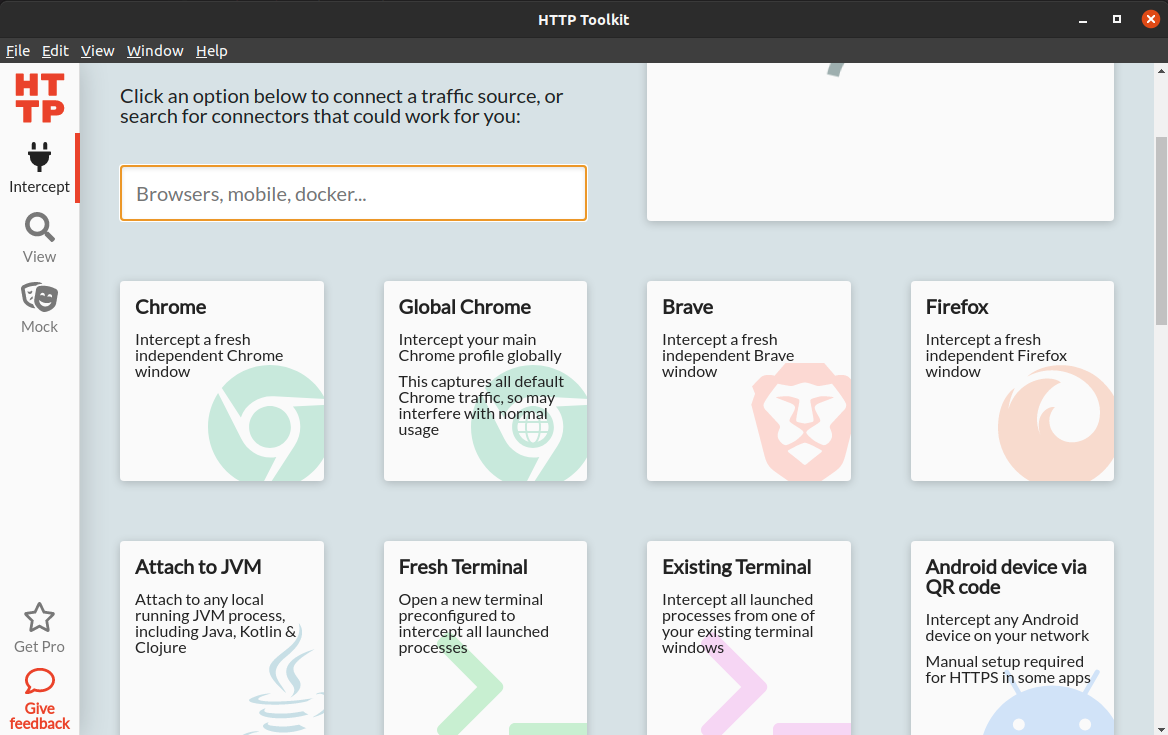Open the Intercept tab via plug icon
Image resolution: width=1168 pixels, height=735 pixels.
pos(39,157)
